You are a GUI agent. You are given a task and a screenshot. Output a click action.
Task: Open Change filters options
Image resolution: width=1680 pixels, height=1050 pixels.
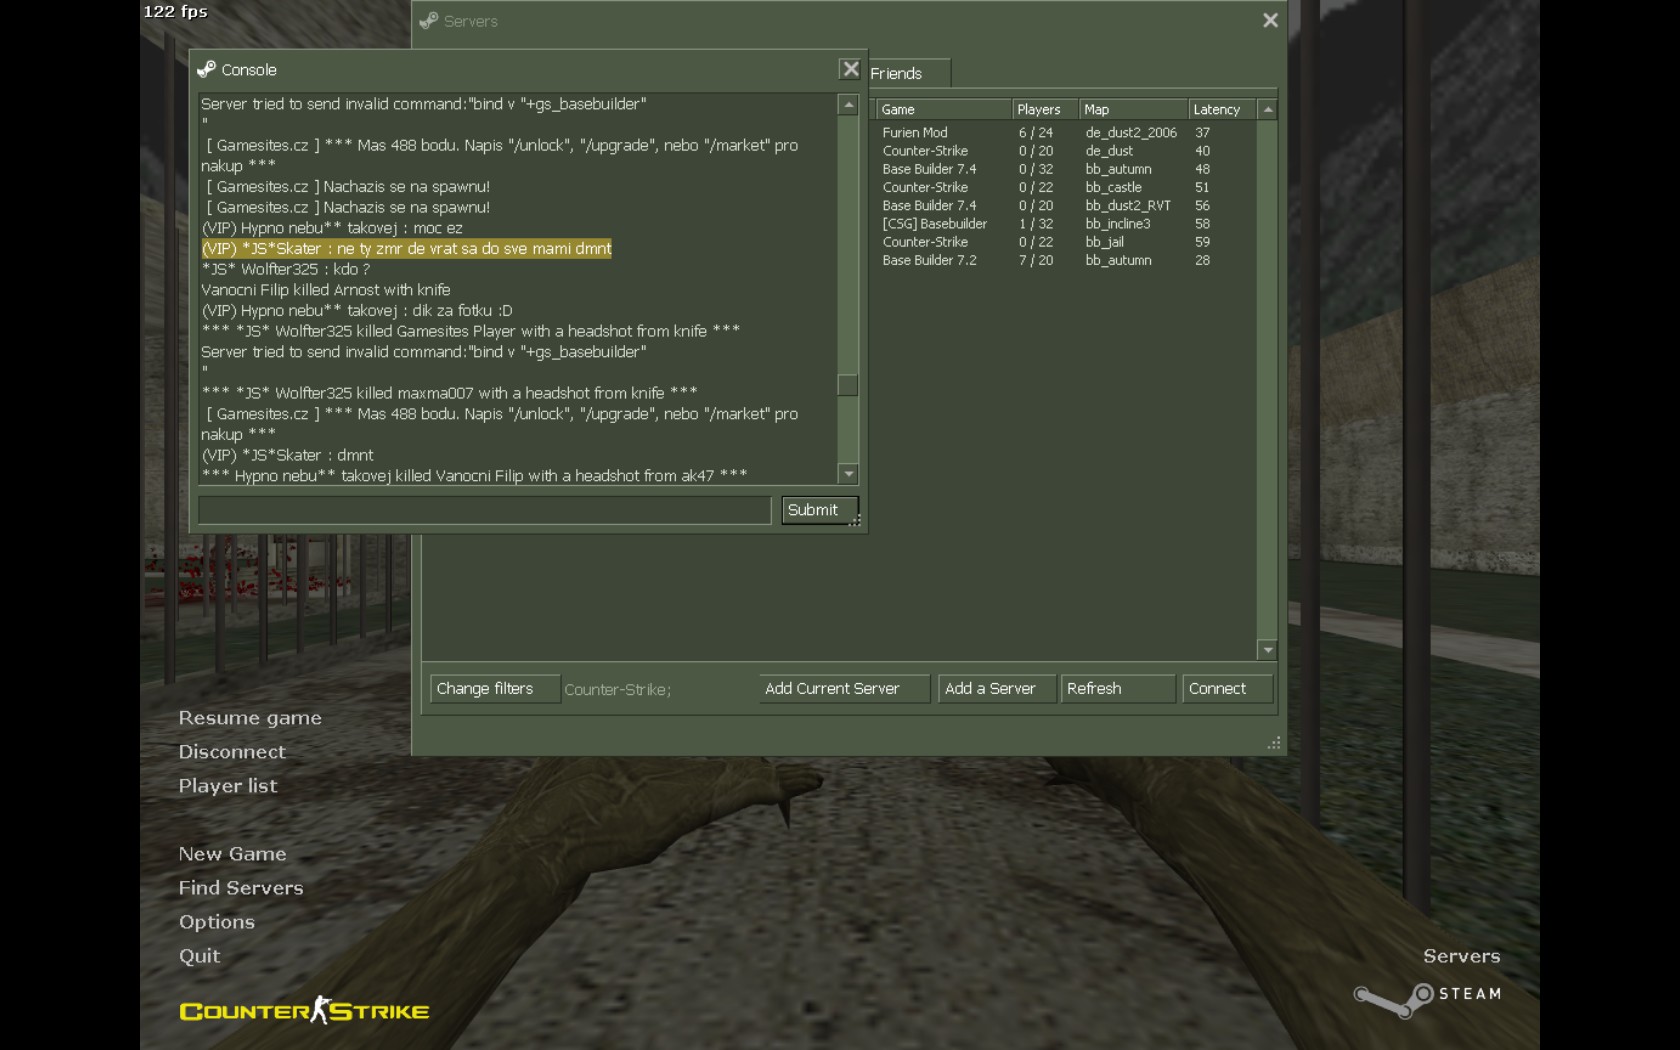[x=495, y=689]
